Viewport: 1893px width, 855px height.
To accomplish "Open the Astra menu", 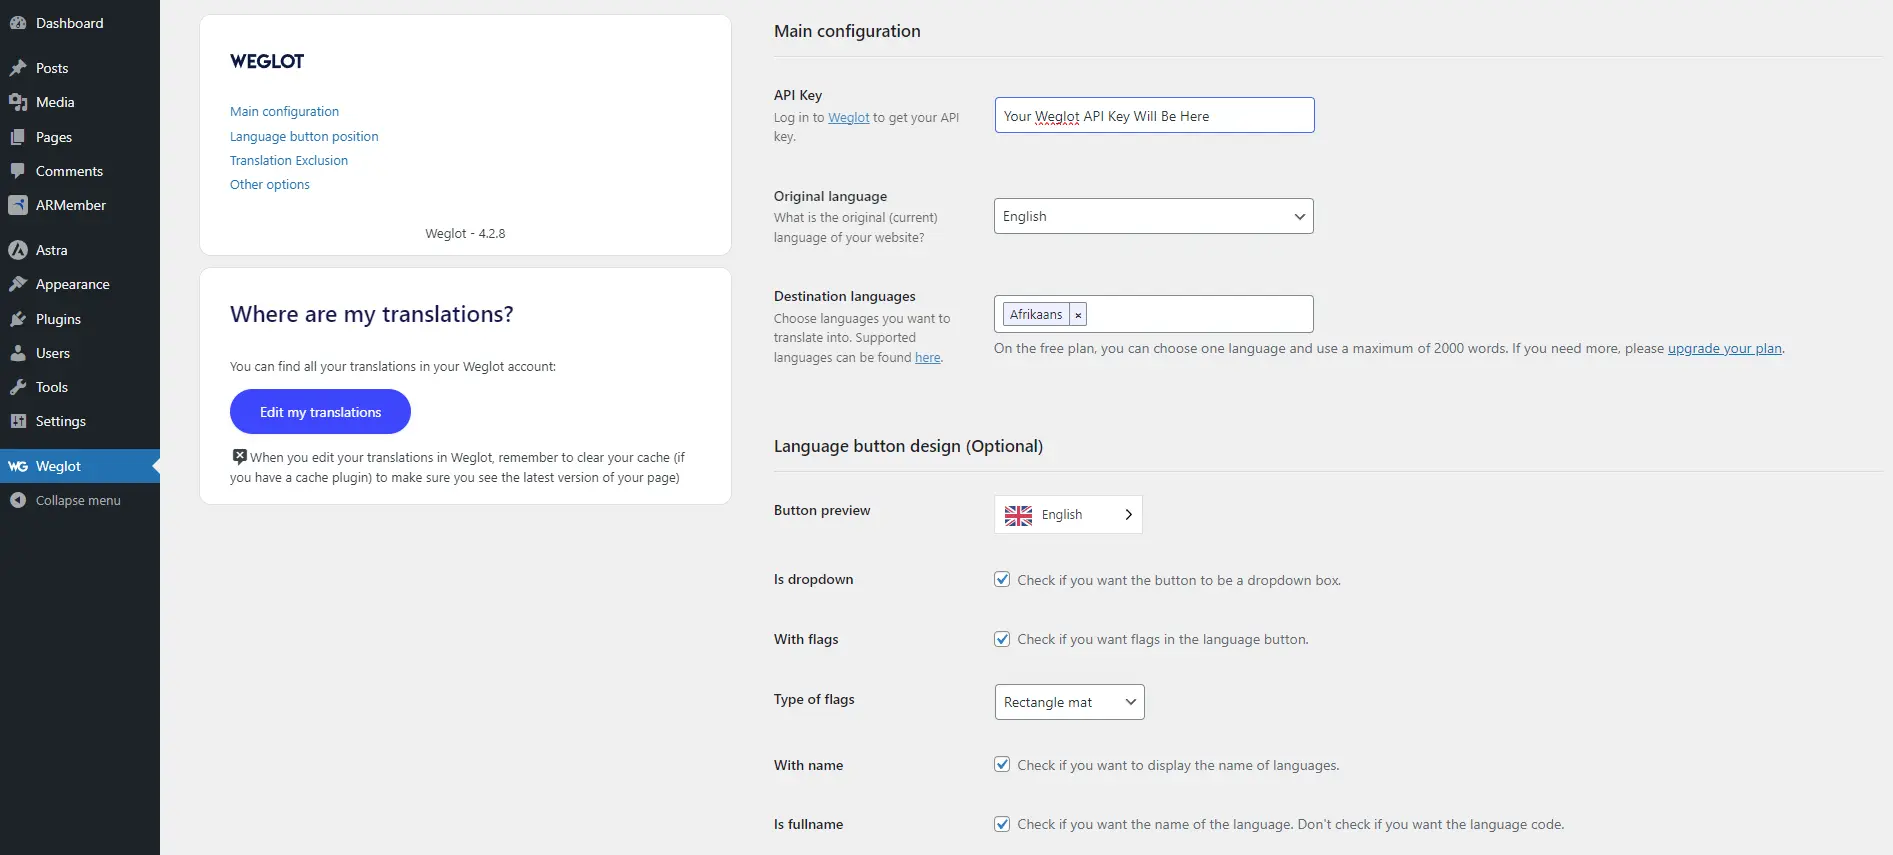I will [80, 250].
